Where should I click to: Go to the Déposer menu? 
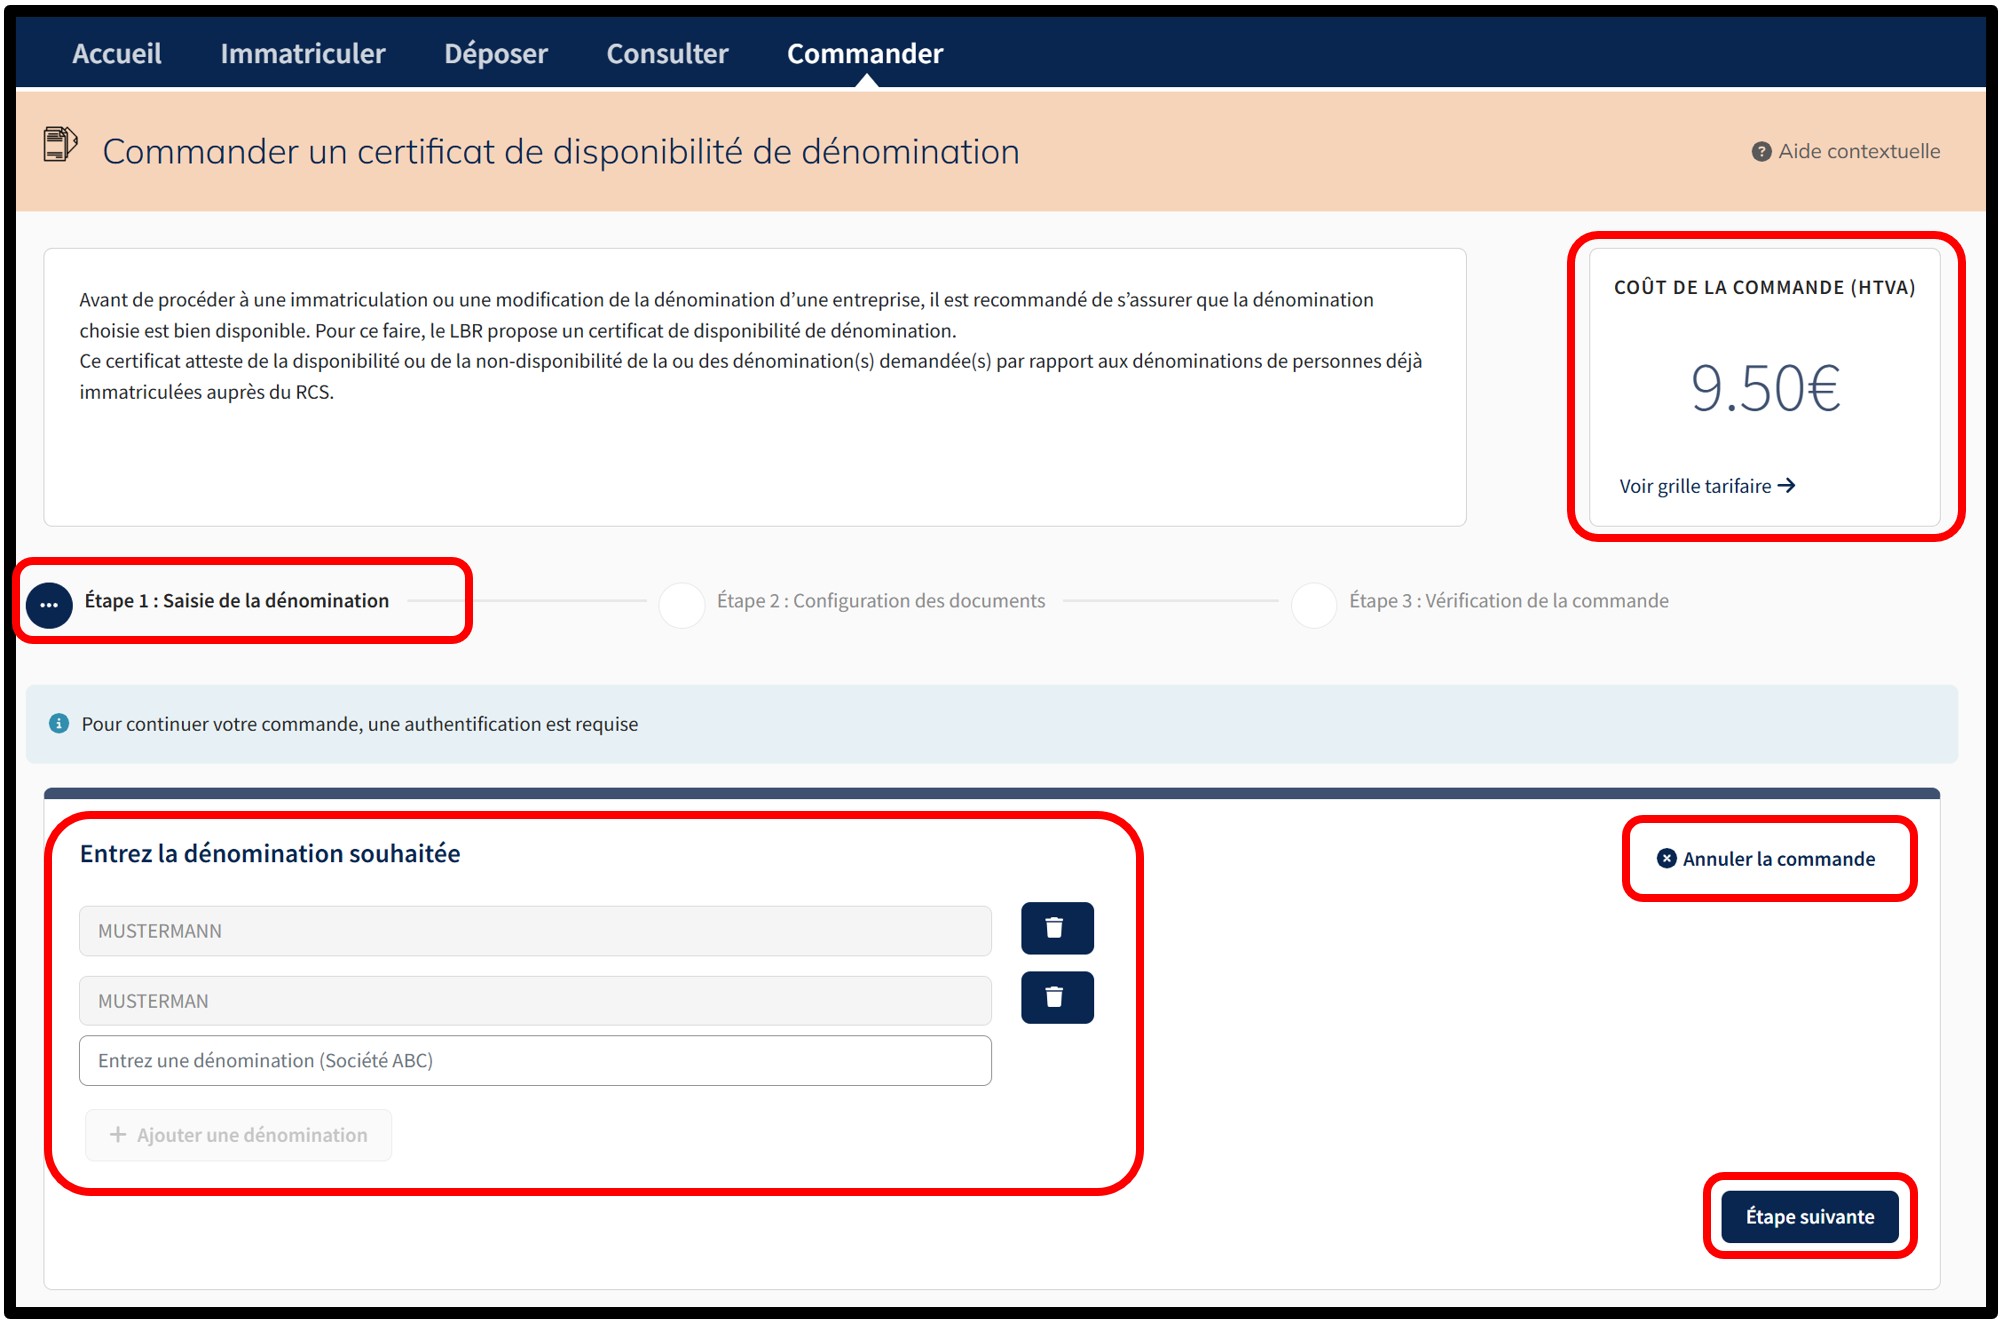pos(496,54)
